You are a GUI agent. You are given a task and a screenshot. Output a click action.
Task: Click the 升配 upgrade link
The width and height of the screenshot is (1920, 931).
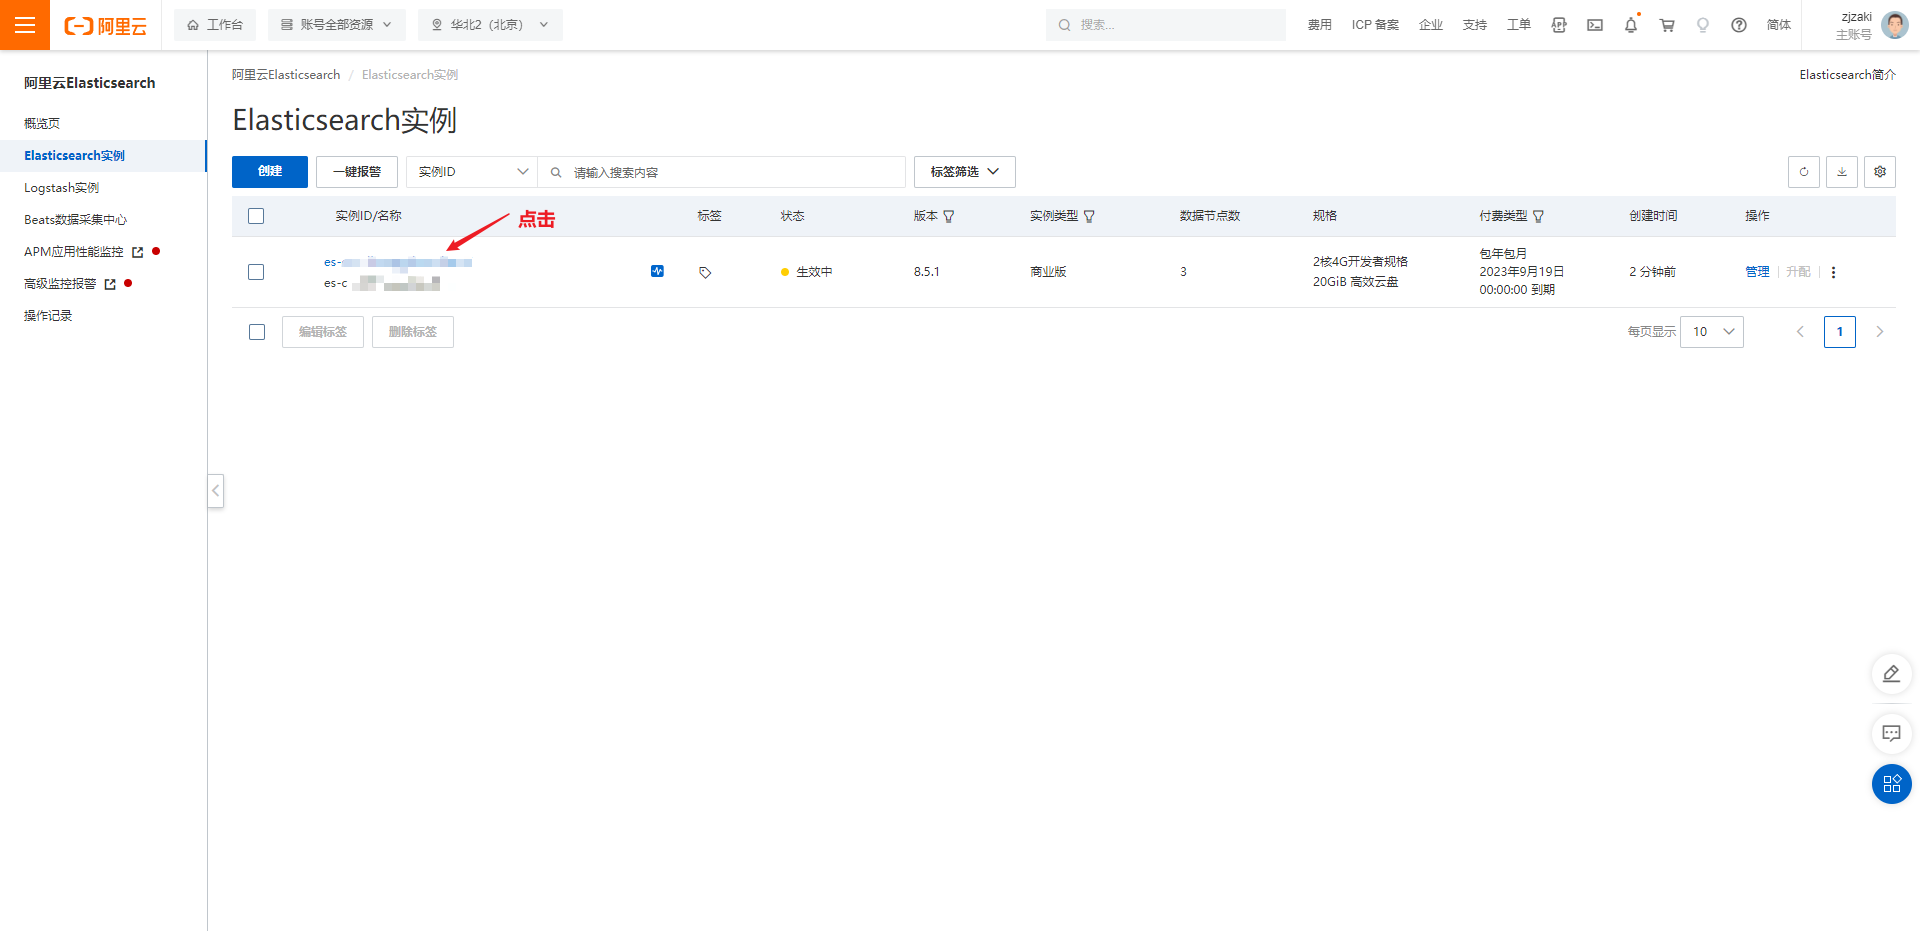(1798, 272)
